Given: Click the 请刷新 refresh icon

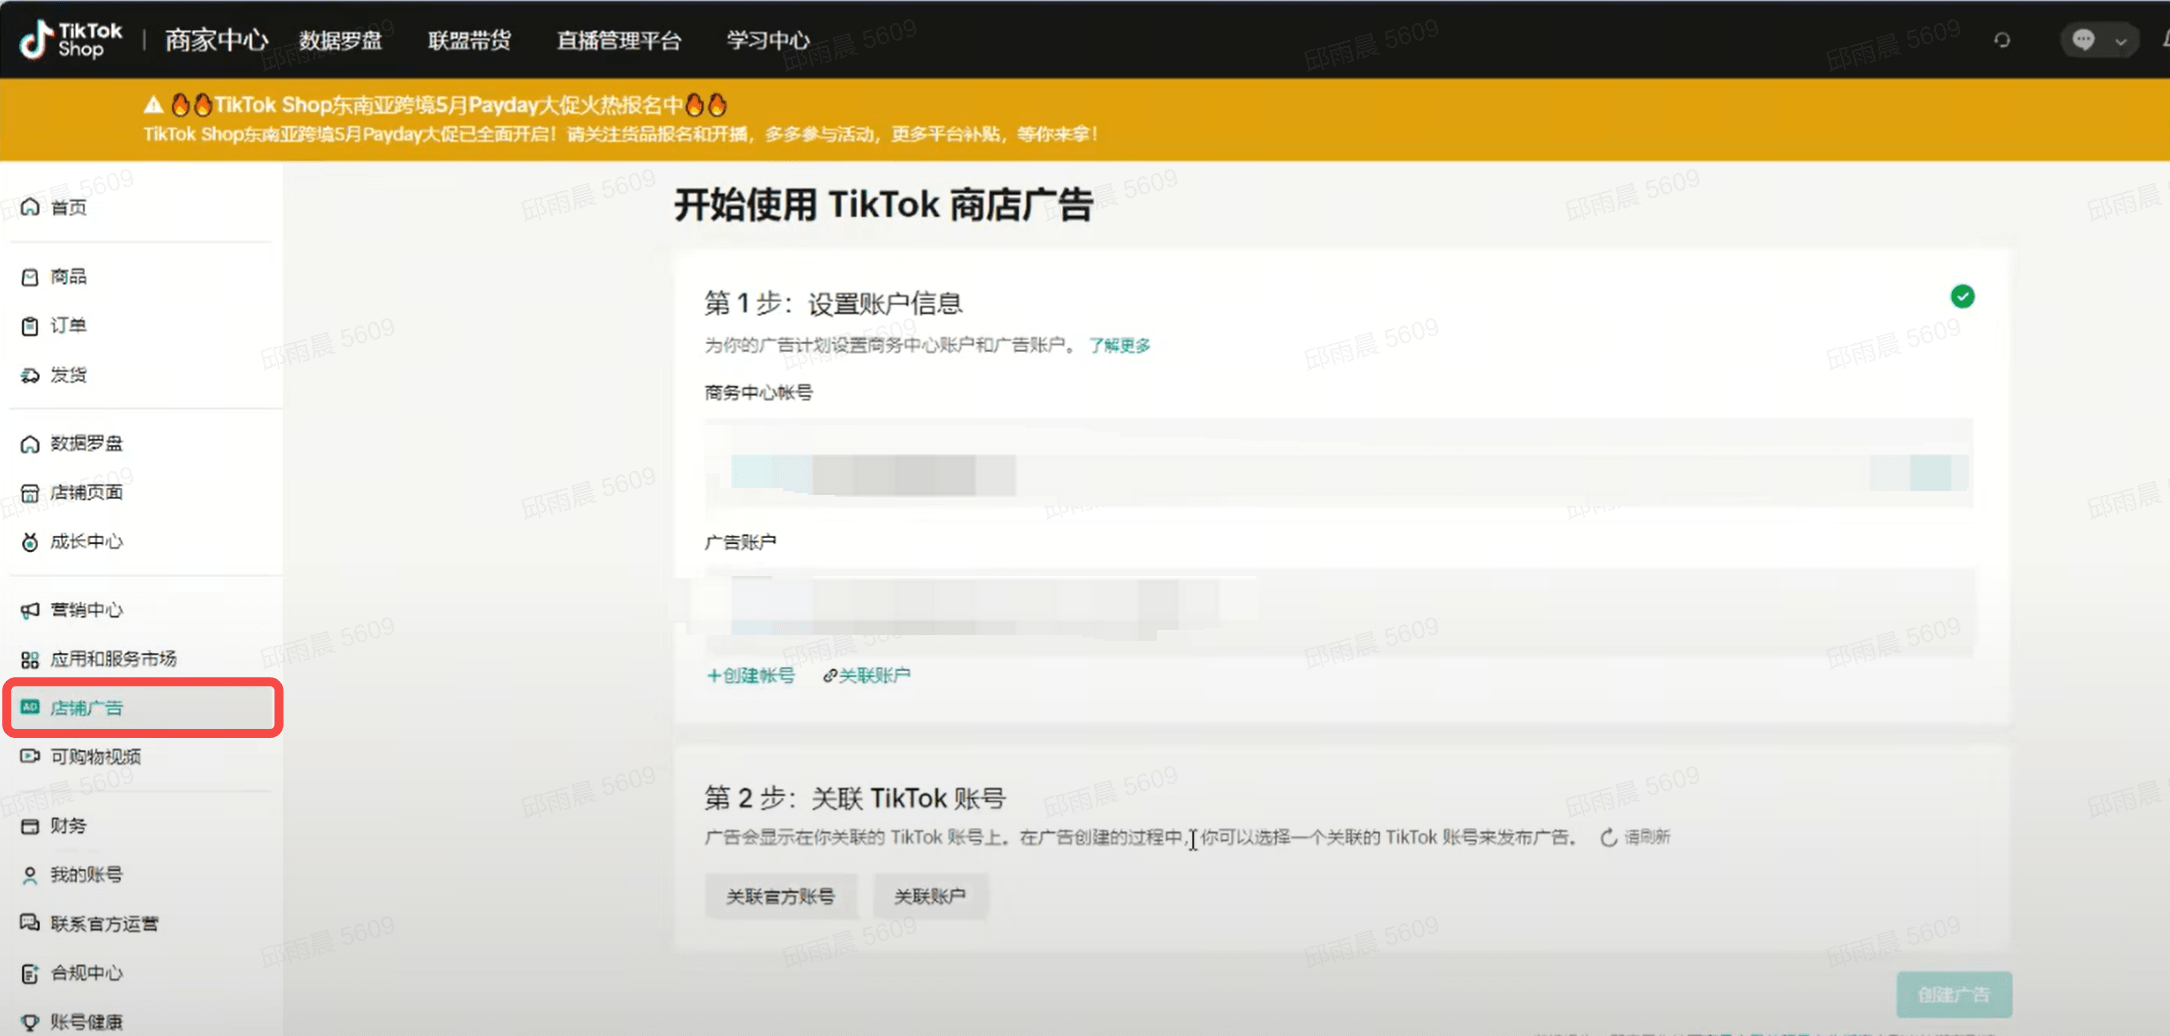Looking at the screenshot, I should click(1608, 838).
